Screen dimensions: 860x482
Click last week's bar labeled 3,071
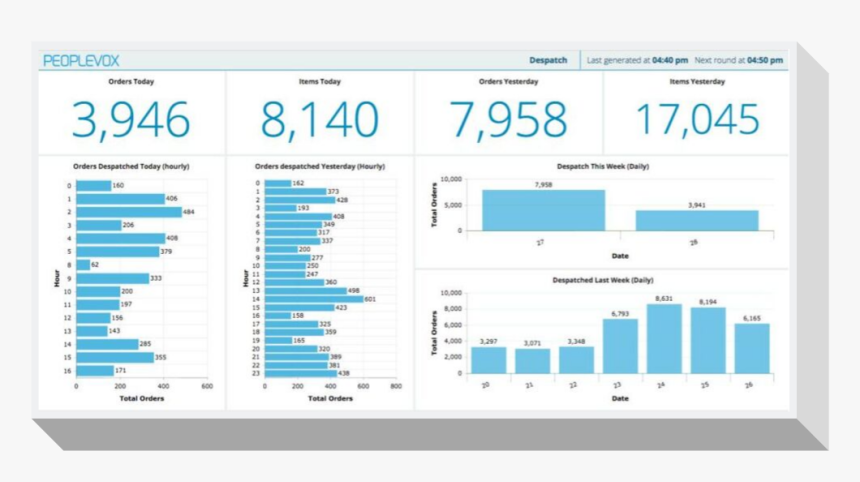tap(533, 361)
